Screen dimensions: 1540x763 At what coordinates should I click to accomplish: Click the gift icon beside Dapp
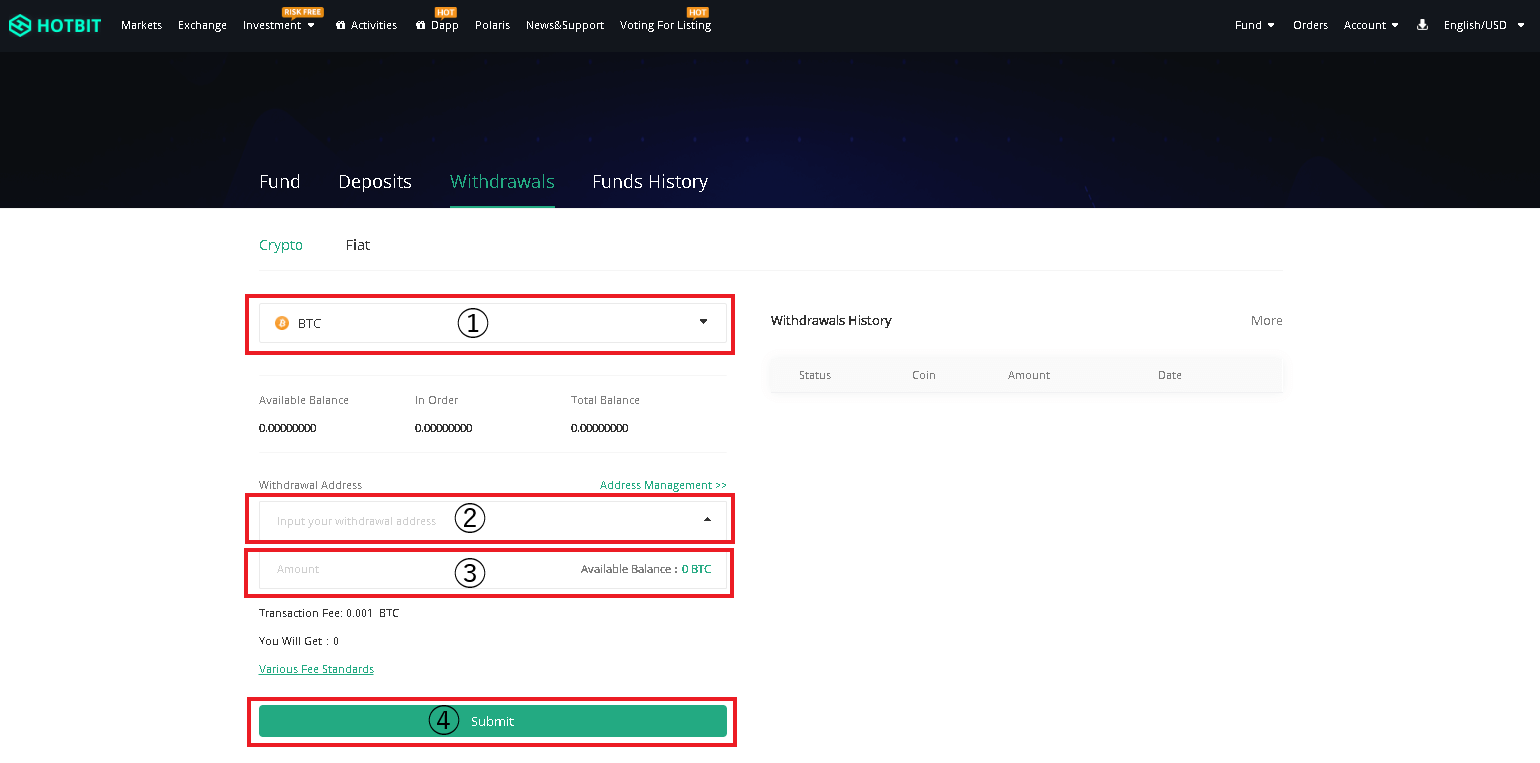point(421,25)
